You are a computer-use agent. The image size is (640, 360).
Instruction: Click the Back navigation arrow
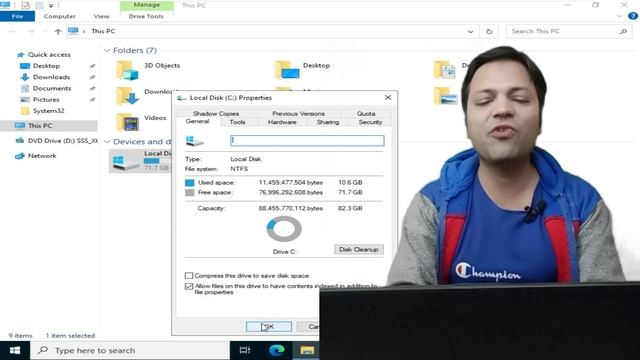(x=12, y=31)
